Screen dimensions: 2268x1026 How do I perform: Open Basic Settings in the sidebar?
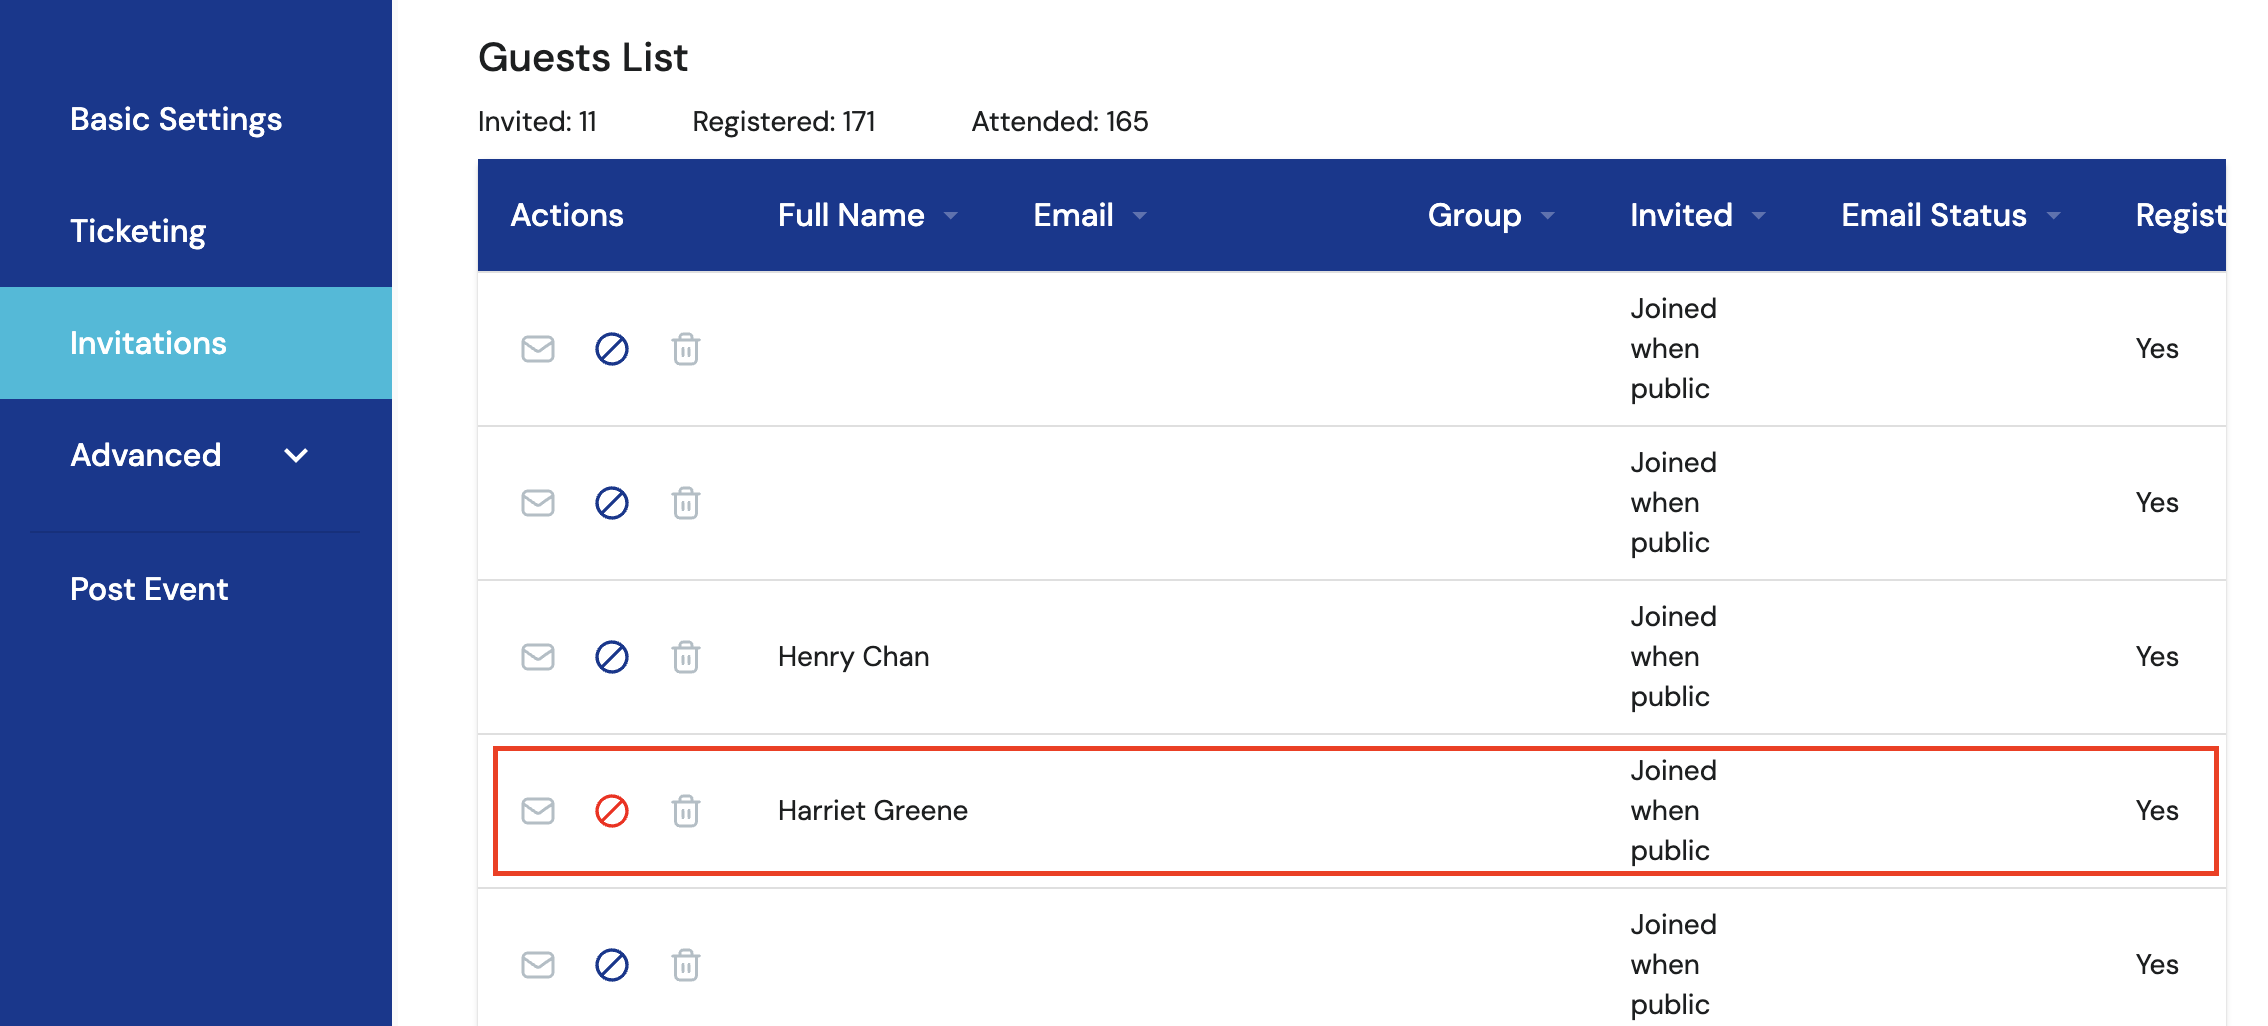coord(176,119)
